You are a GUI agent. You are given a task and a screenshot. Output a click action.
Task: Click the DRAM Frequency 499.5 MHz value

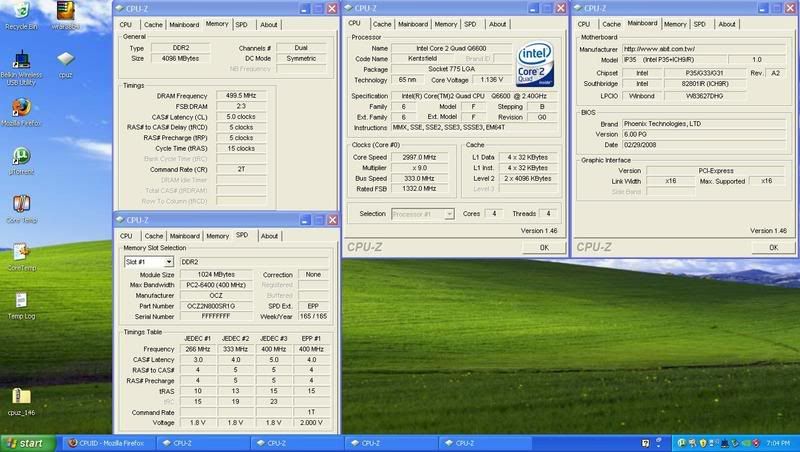[241, 95]
